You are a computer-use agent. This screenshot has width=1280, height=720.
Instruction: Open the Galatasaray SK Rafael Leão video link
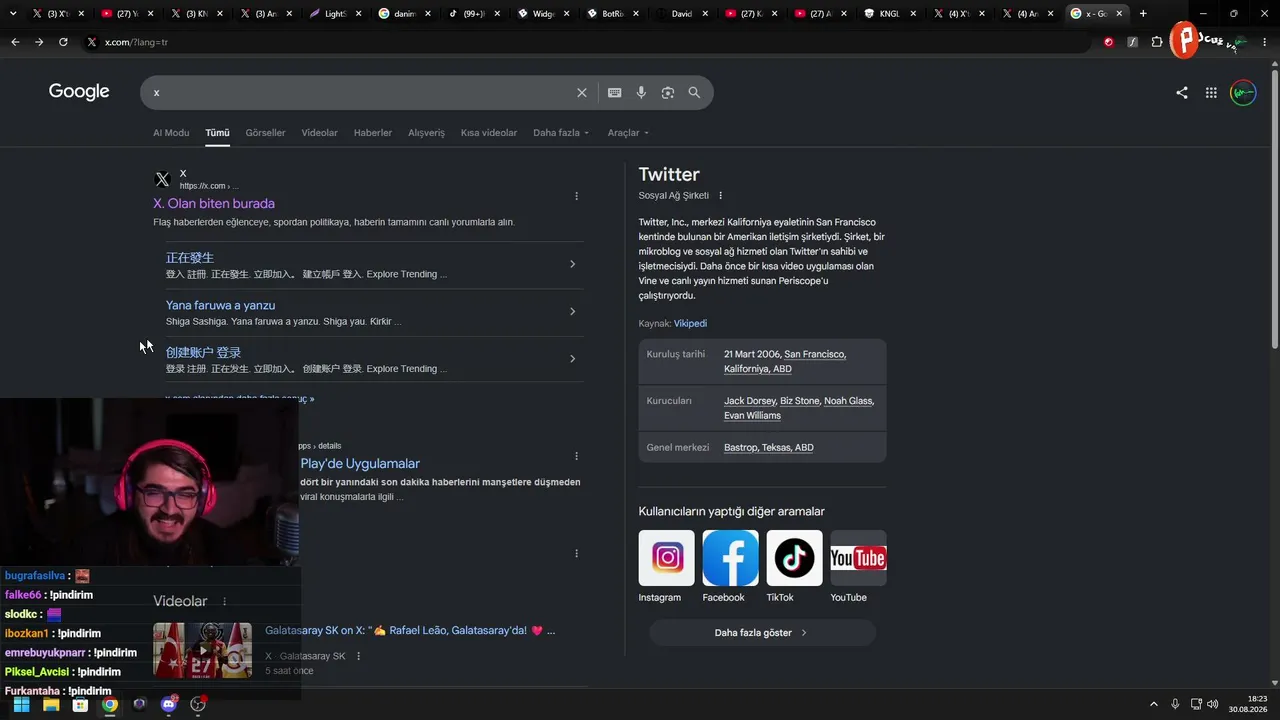[x=410, y=631]
